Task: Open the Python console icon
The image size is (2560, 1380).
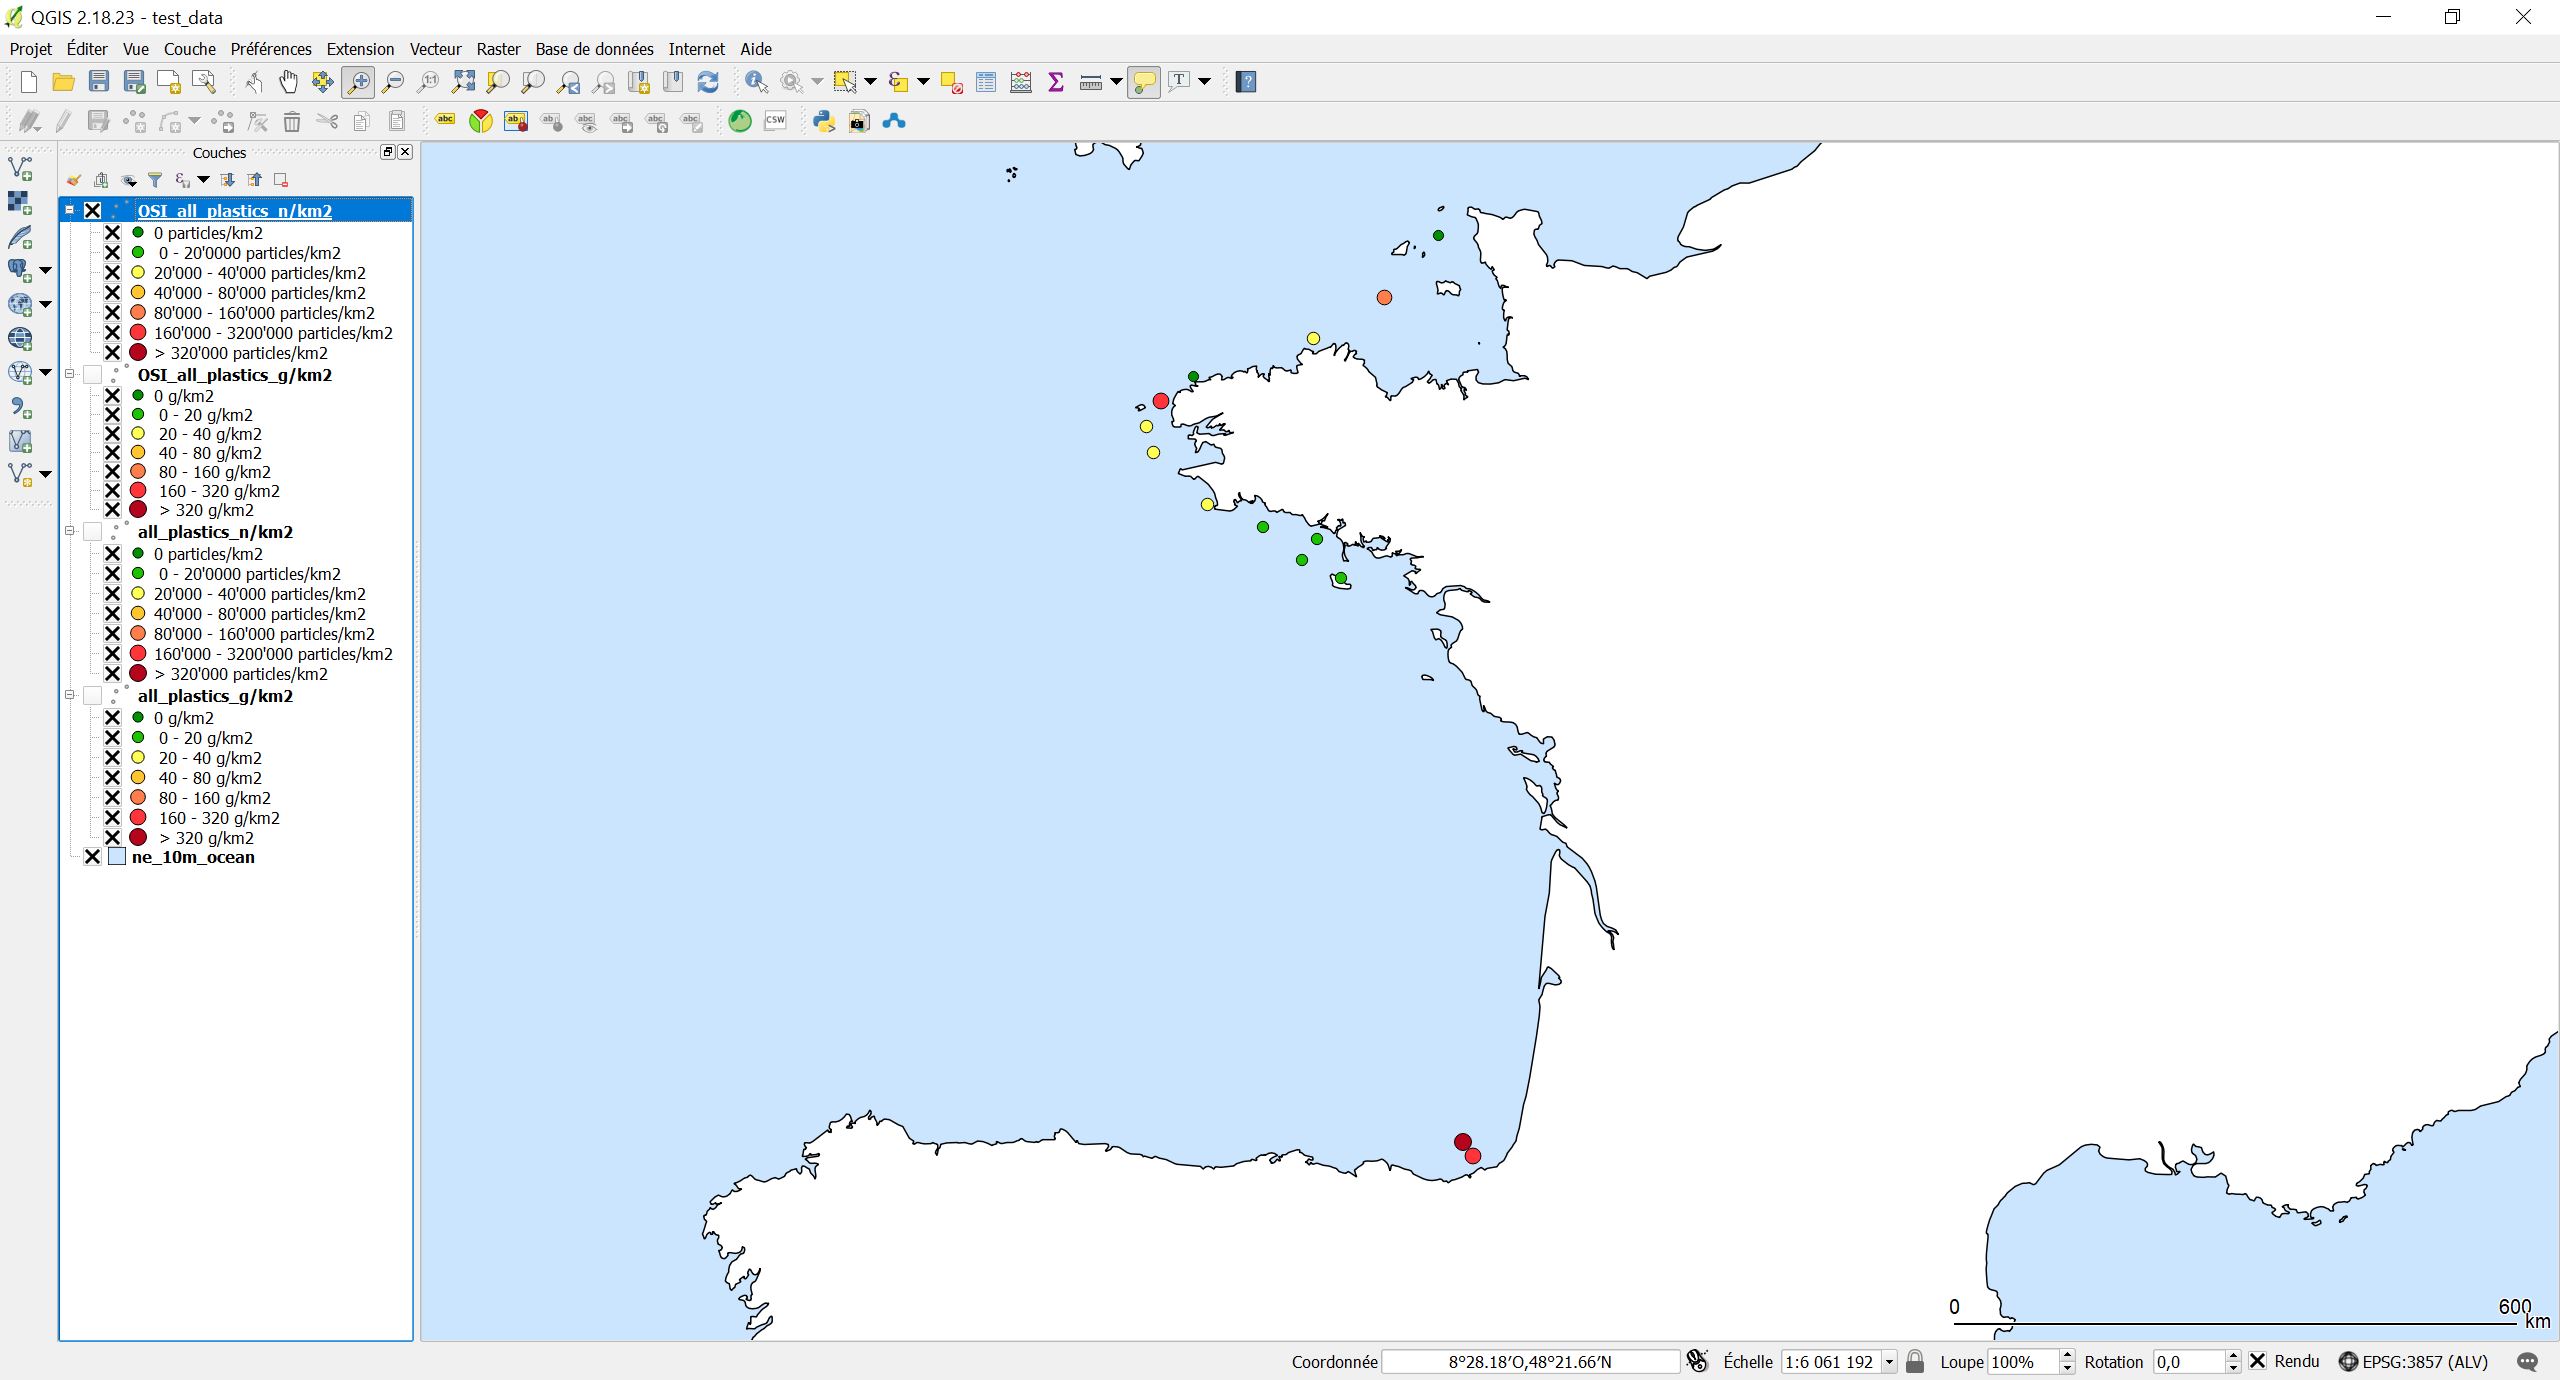Action: [x=824, y=122]
